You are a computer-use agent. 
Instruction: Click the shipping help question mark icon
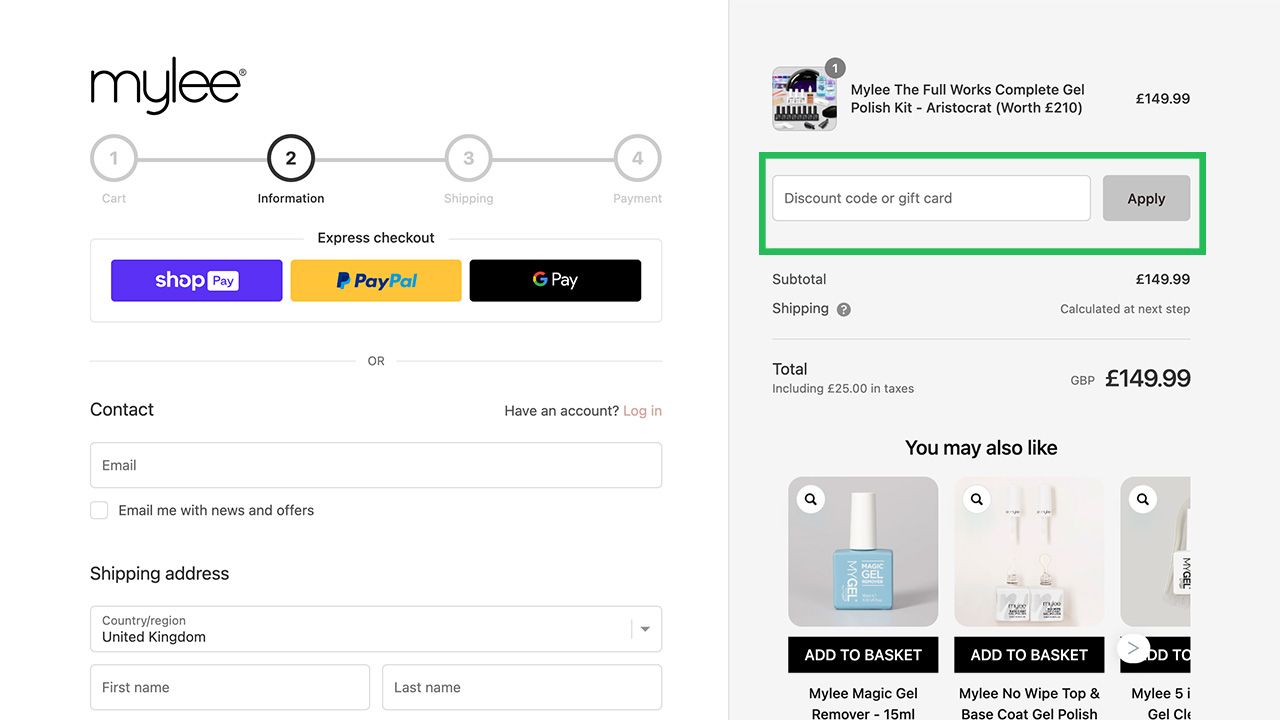[843, 310]
